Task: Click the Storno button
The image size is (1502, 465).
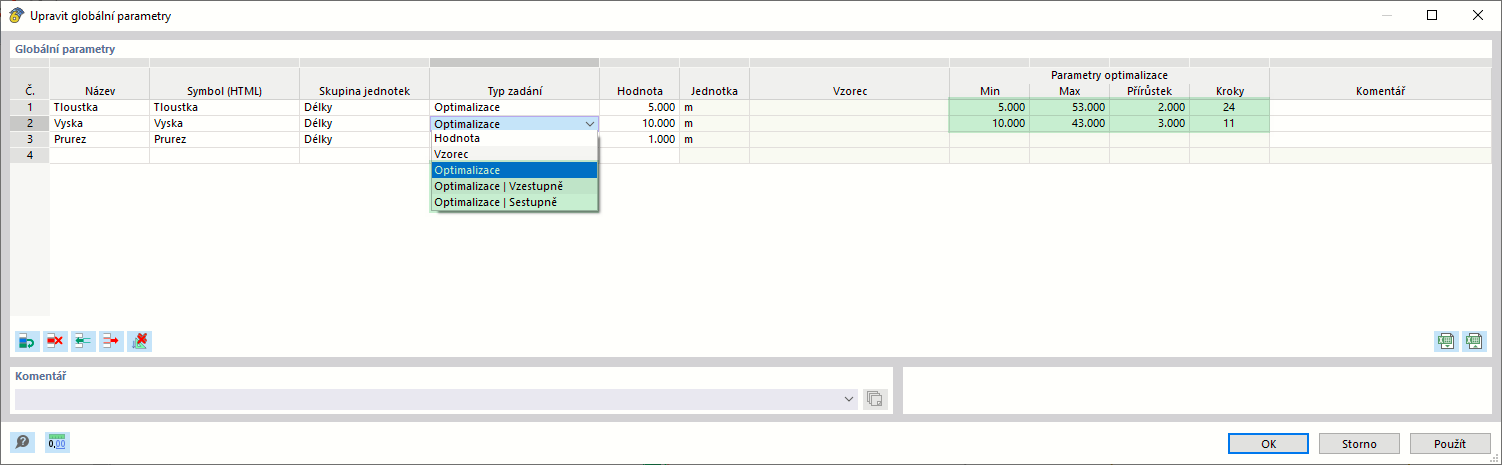Action: tap(1360, 443)
